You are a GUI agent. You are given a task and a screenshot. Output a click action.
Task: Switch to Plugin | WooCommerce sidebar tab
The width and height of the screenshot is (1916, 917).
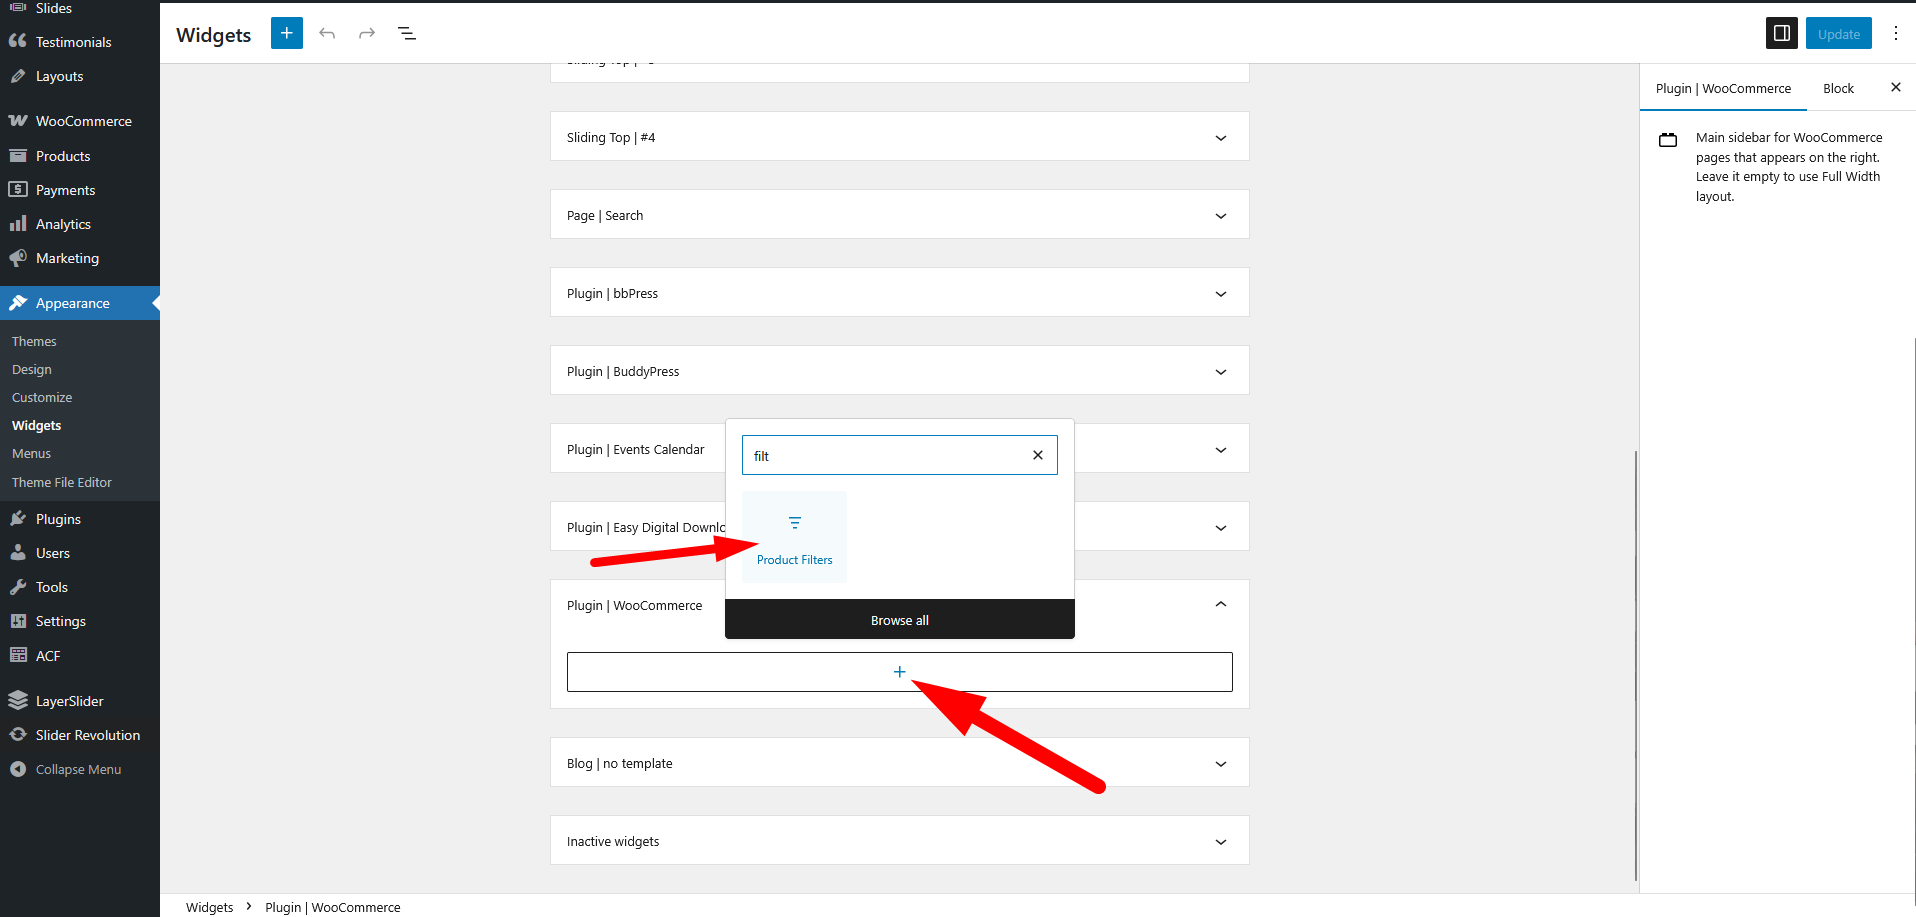1723,88
